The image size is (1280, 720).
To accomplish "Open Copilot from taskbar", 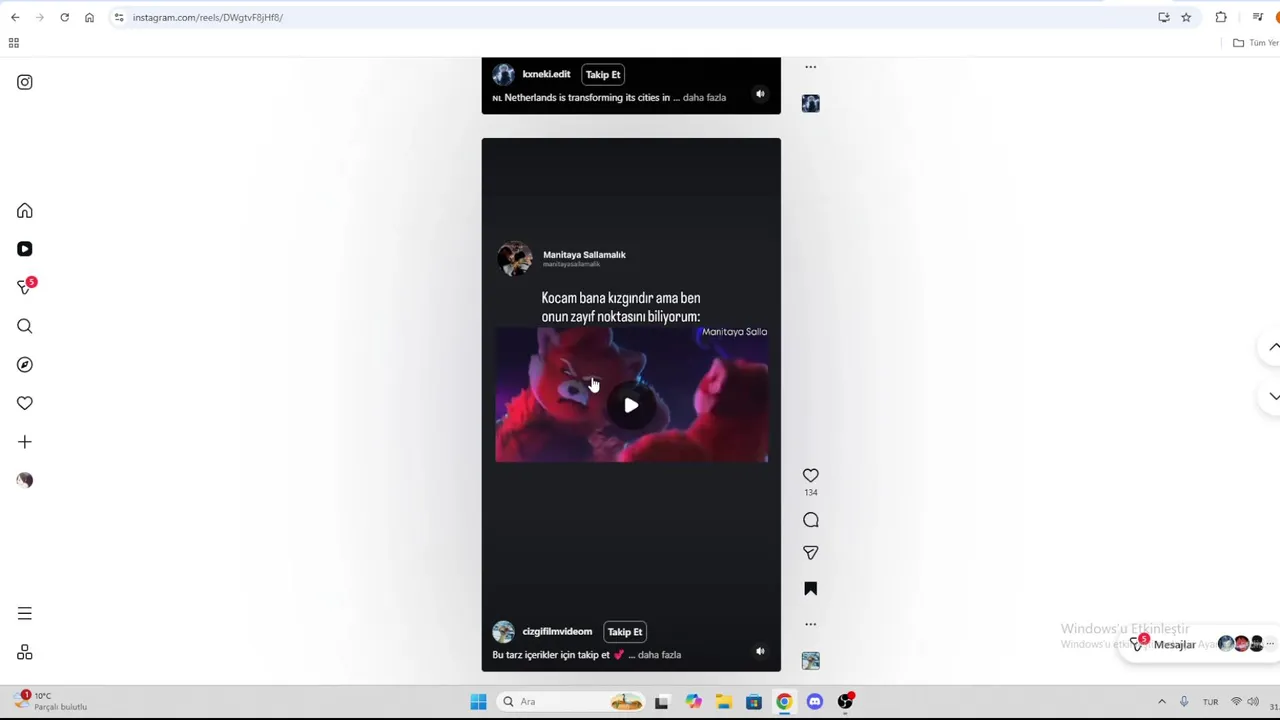I will [x=693, y=702].
